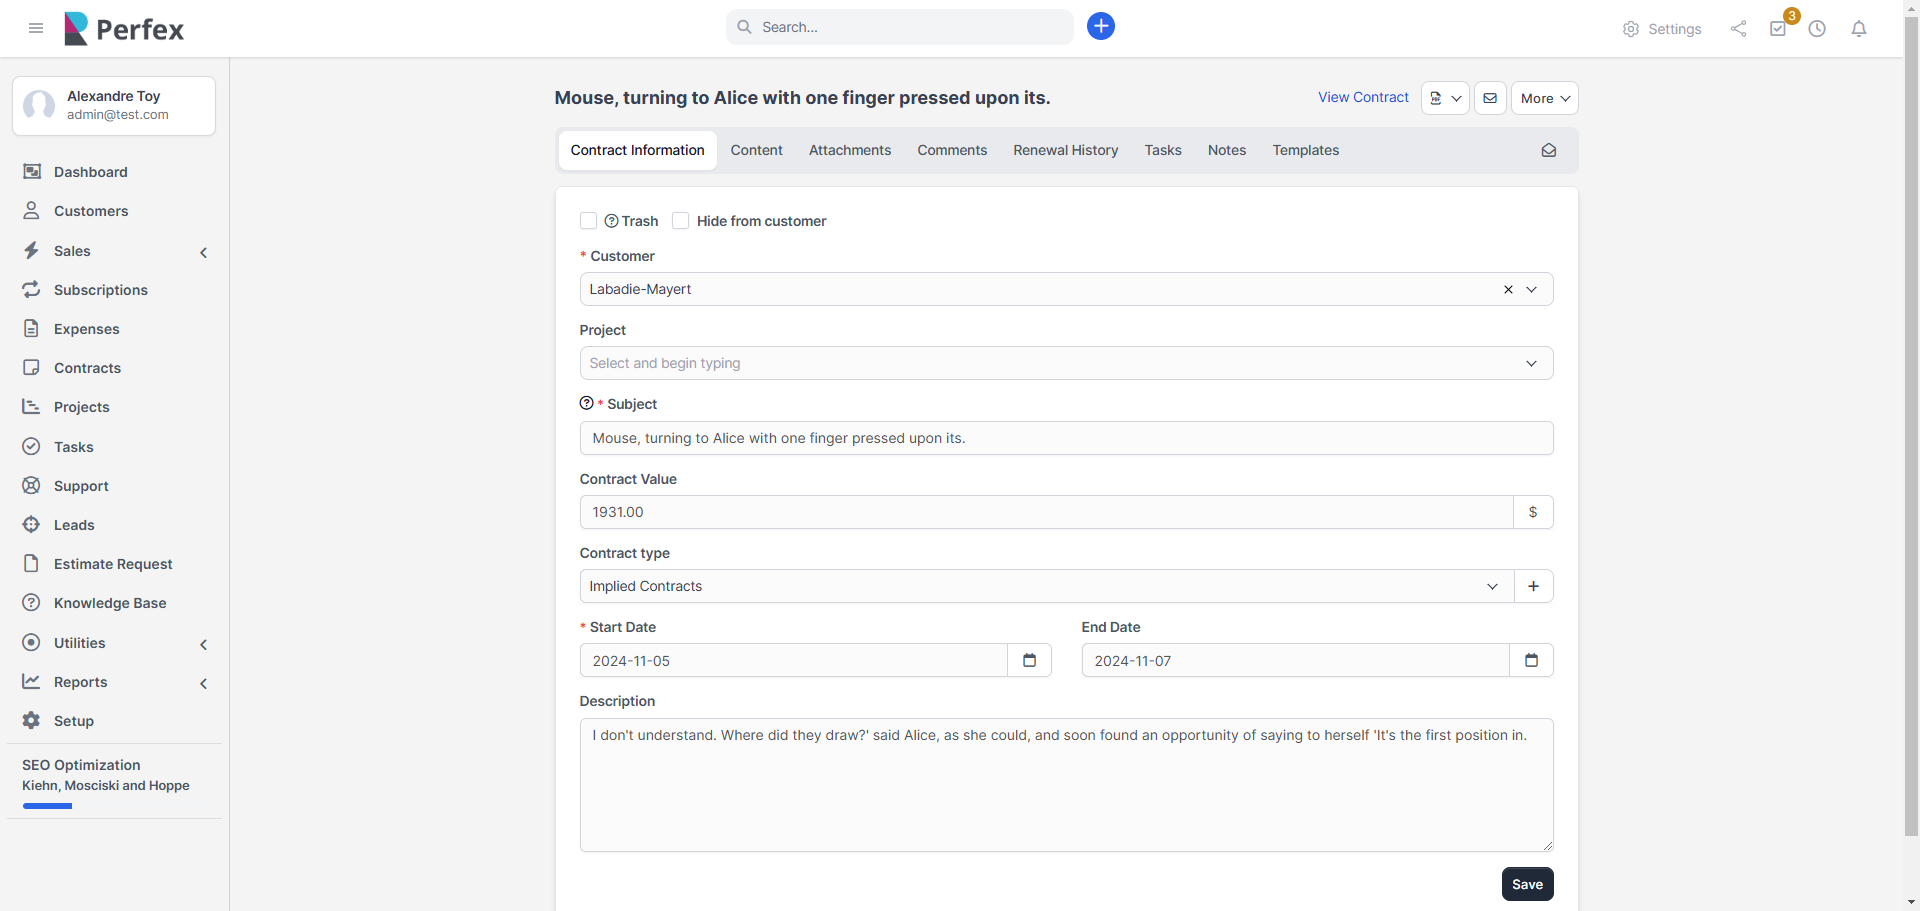Image resolution: width=1920 pixels, height=911 pixels.
Task: Open notifications via the bell icon
Action: click(1858, 29)
